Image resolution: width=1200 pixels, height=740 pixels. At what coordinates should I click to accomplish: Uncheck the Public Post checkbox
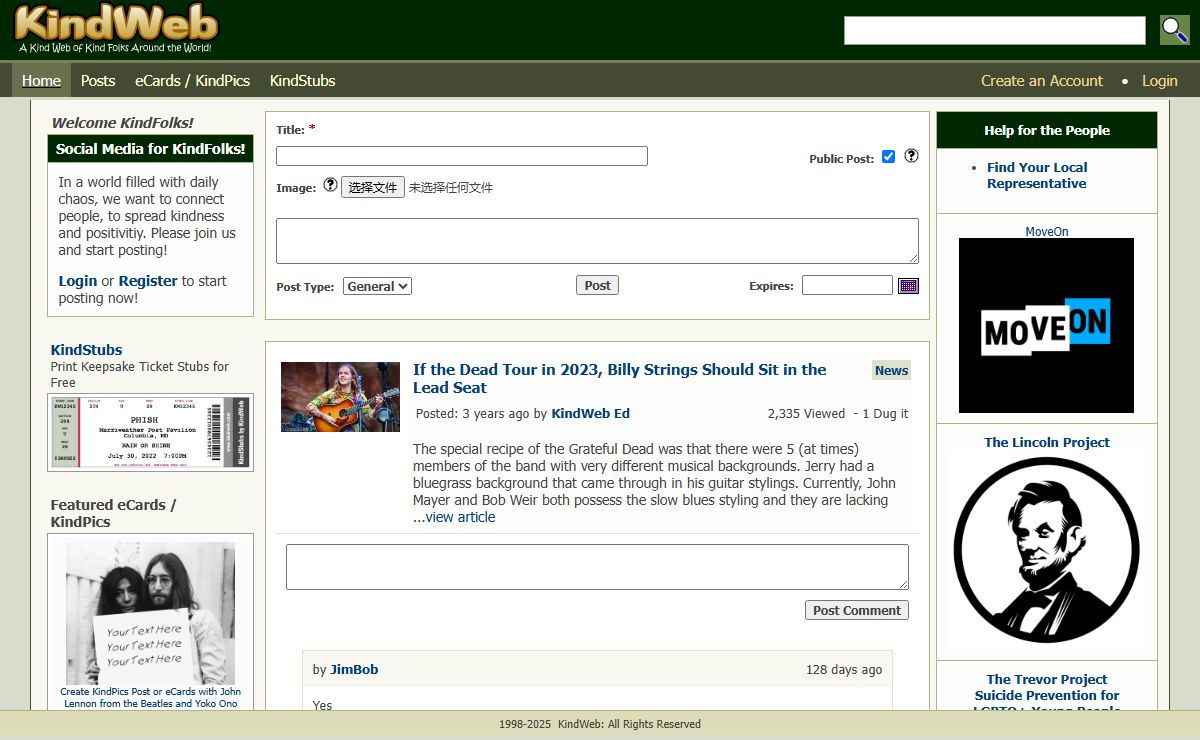[888, 156]
